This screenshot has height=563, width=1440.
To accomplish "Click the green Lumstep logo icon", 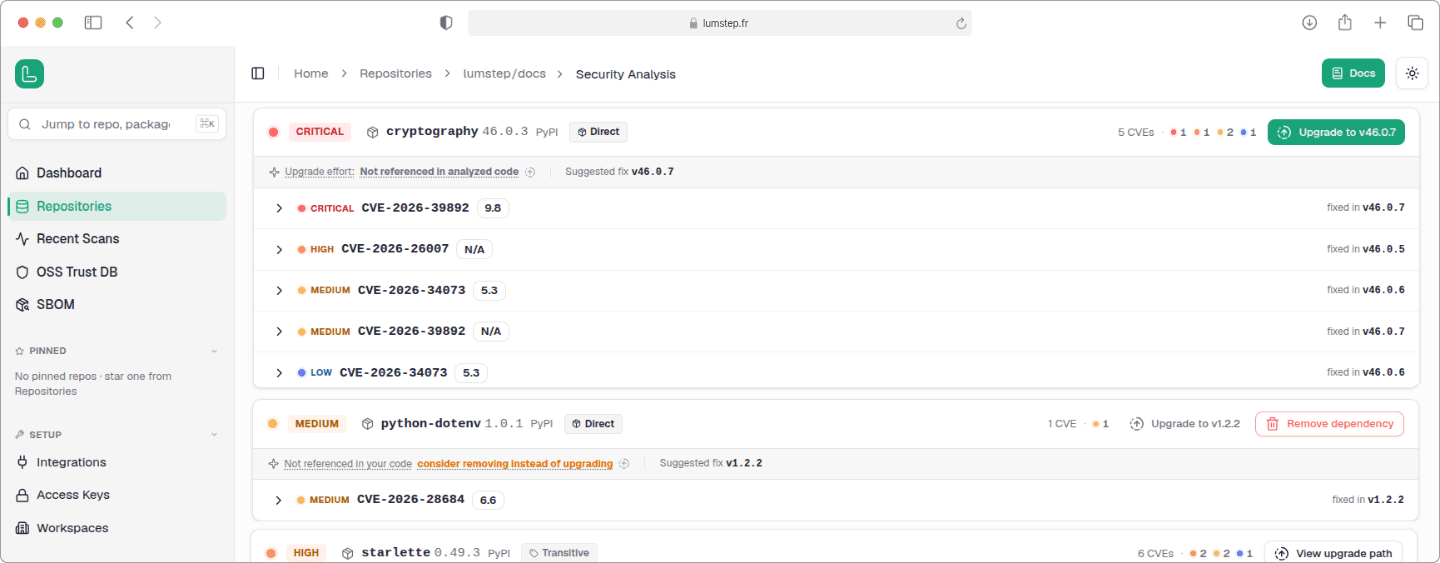I will click(29, 74).
